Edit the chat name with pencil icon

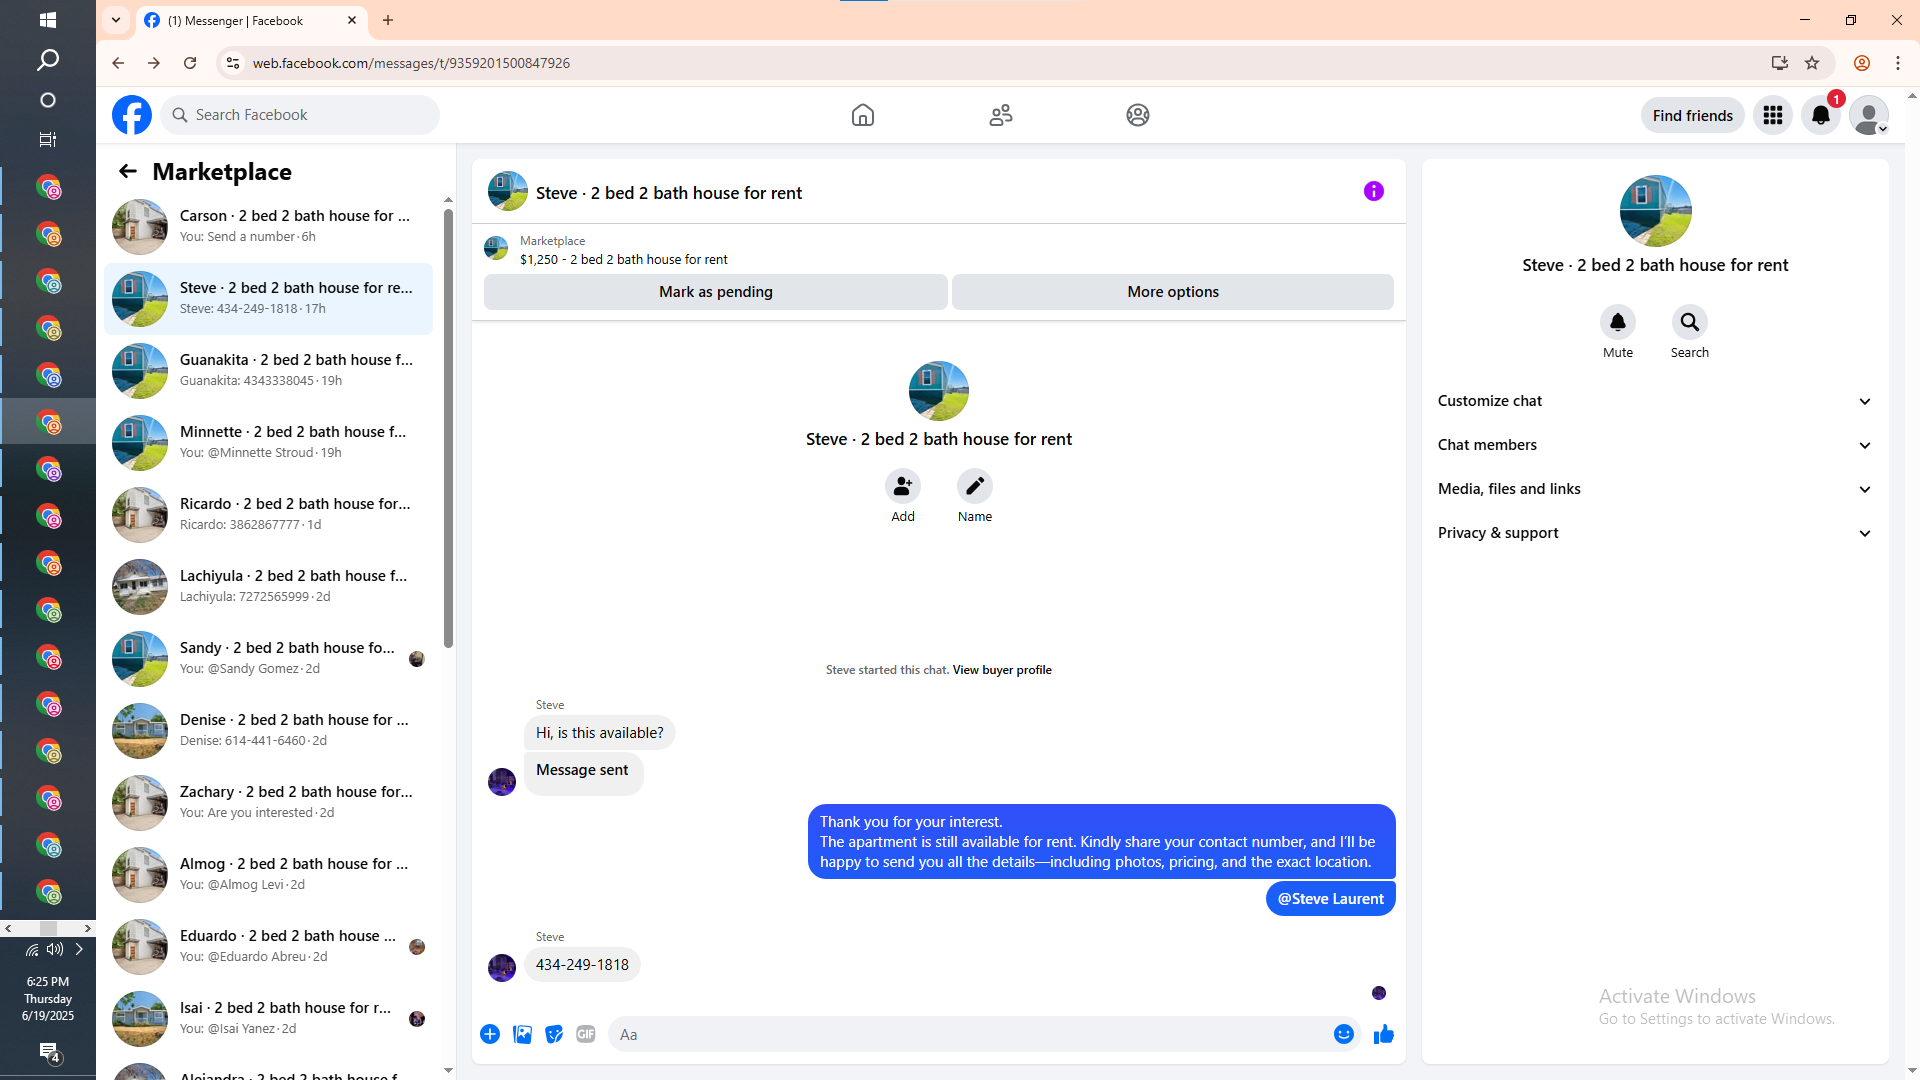point(975,486)
